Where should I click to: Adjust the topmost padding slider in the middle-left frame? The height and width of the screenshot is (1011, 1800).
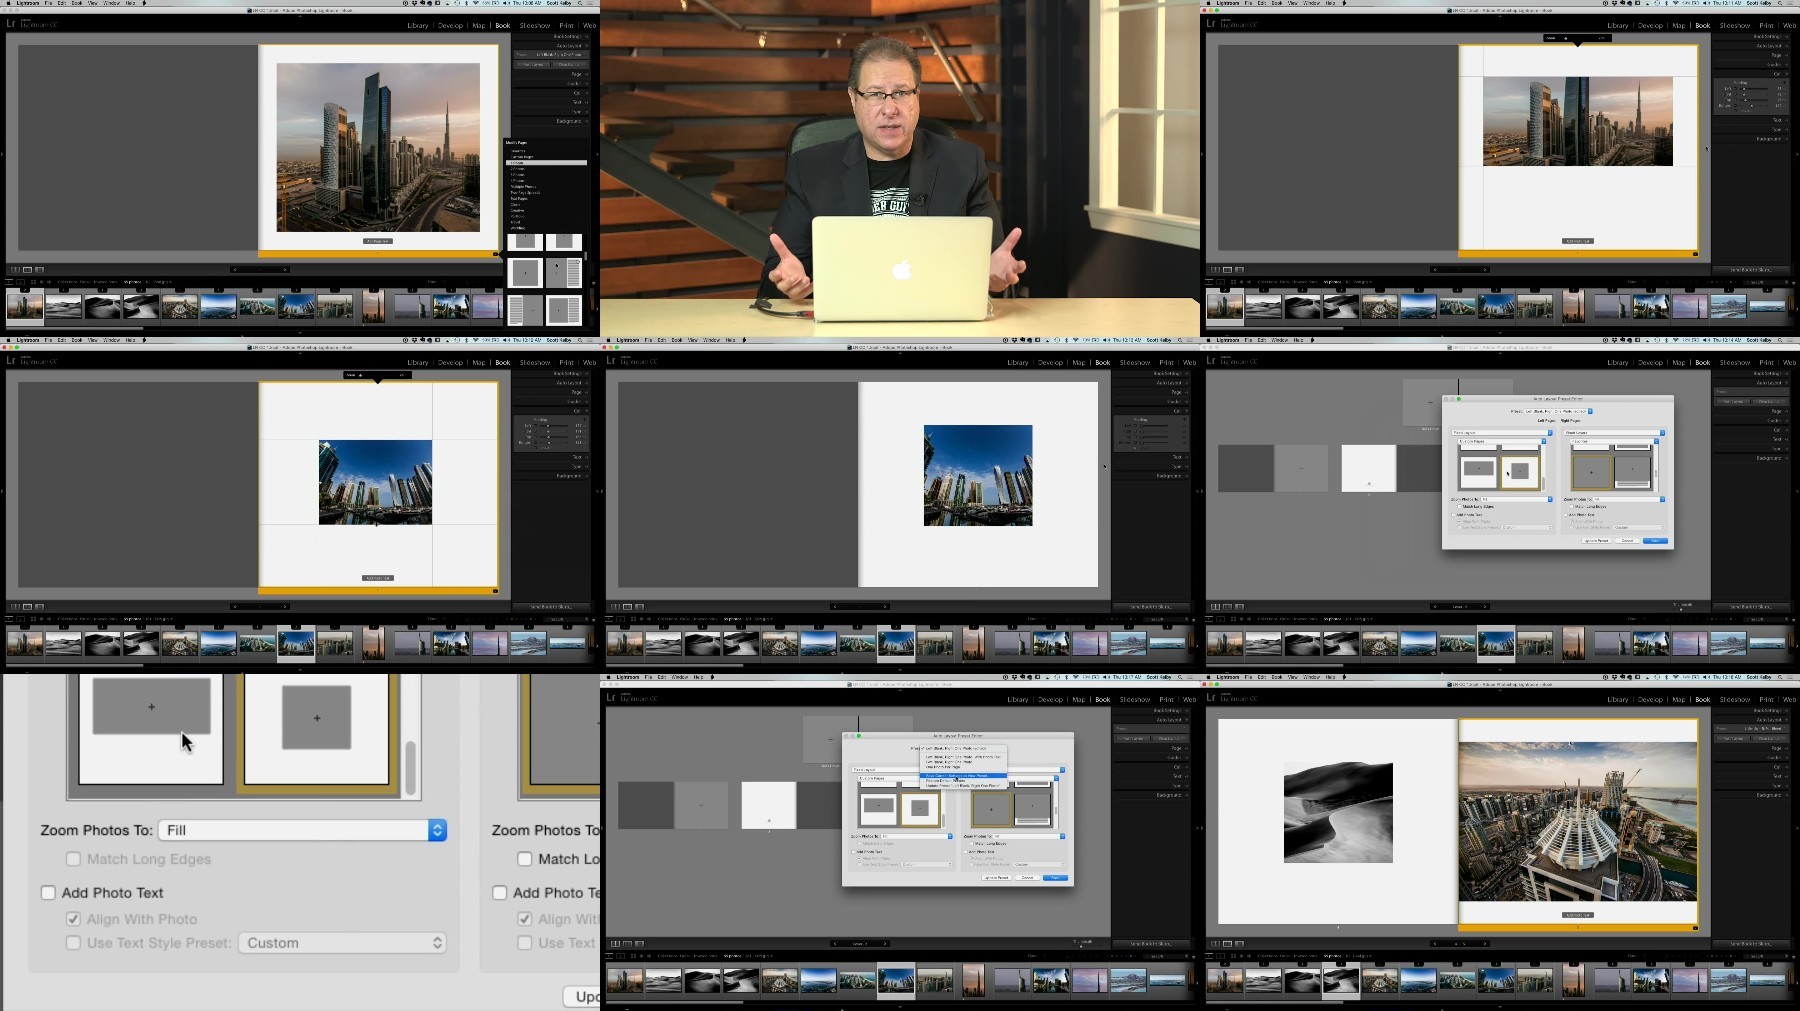point(552,425)
